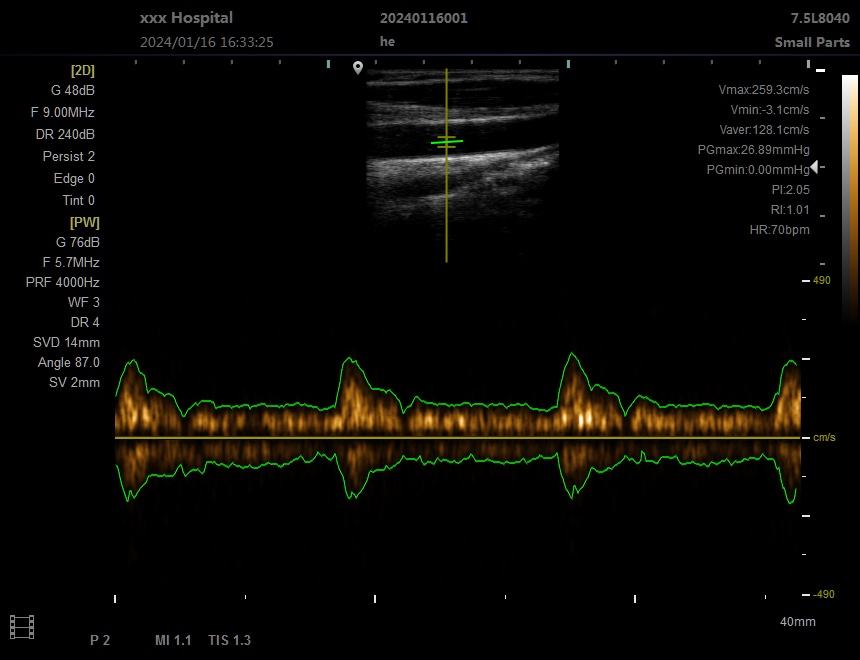The image size is (860, 660).
Task: Click the cm/s unit label
Action: (824, 437)
